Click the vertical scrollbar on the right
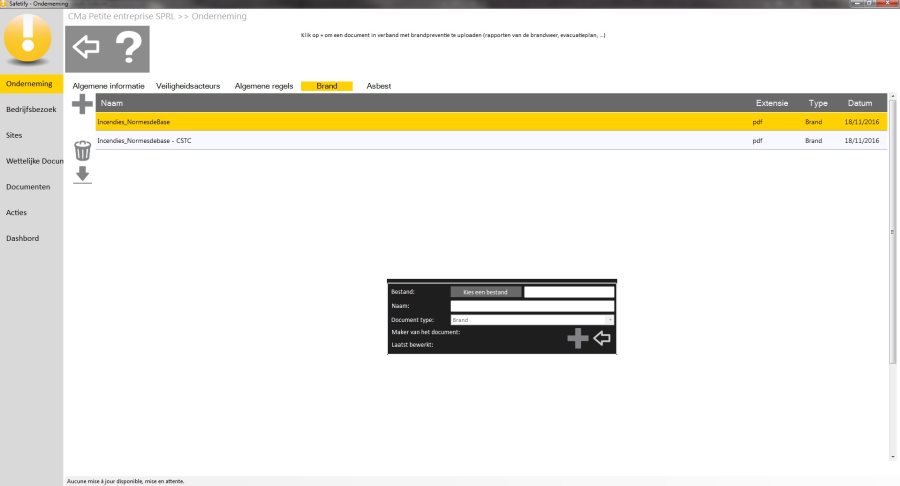 tap(892, 232)
